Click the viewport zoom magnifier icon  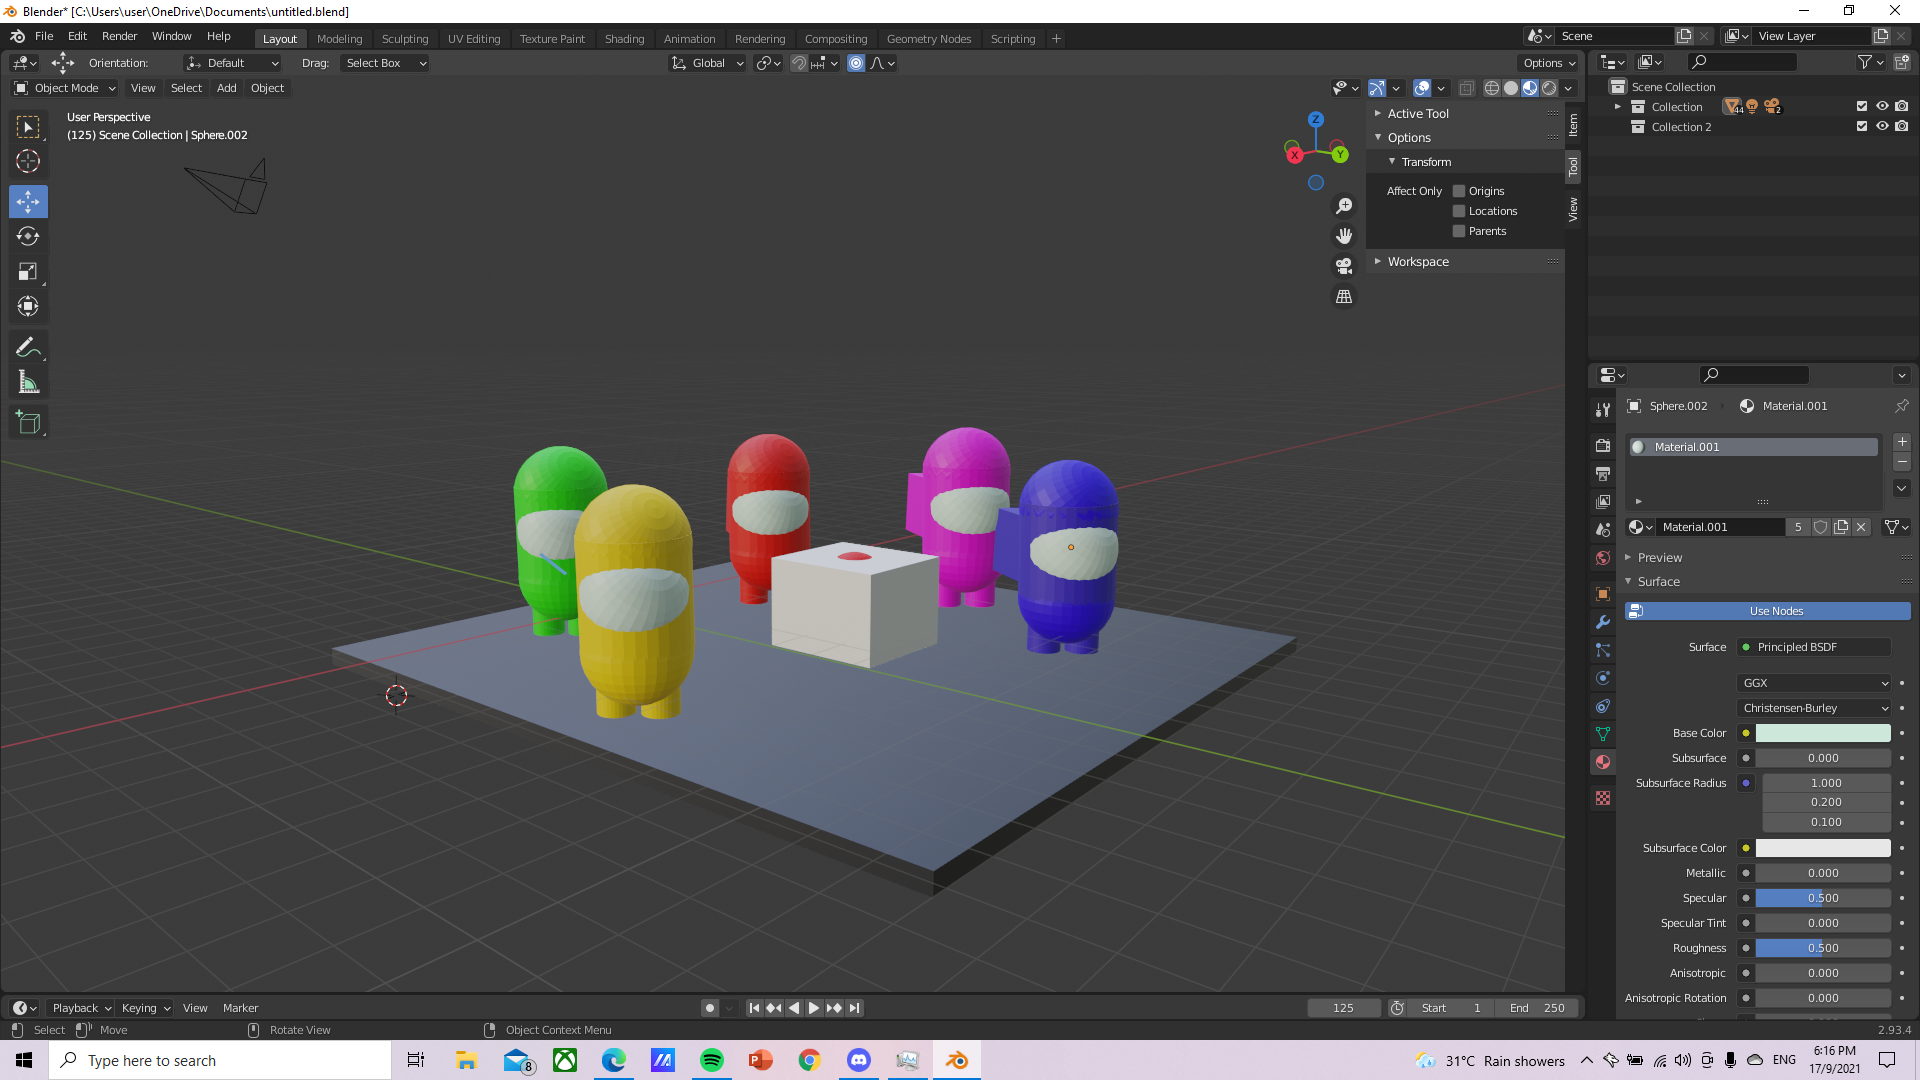tap(1344, 205)
